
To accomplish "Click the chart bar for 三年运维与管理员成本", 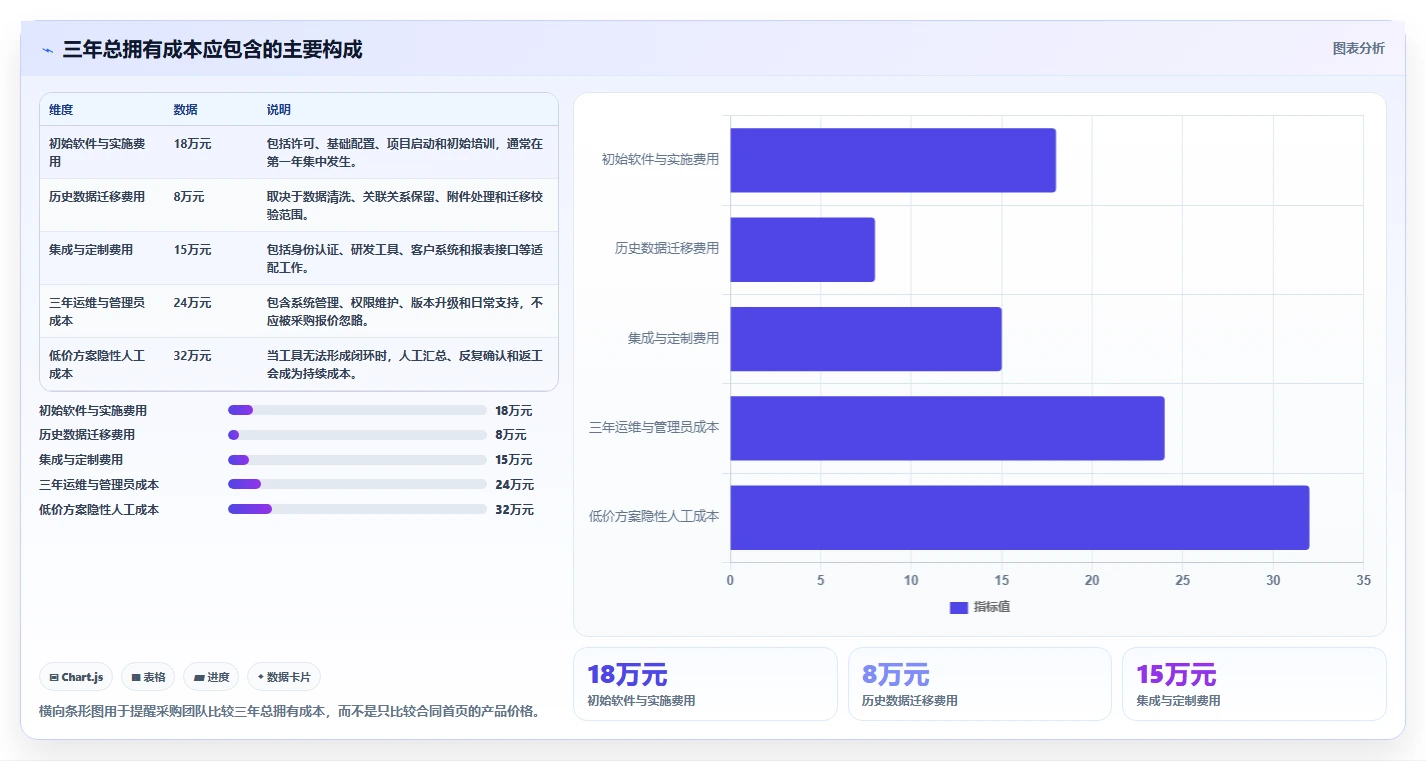I will click(947, 428).
